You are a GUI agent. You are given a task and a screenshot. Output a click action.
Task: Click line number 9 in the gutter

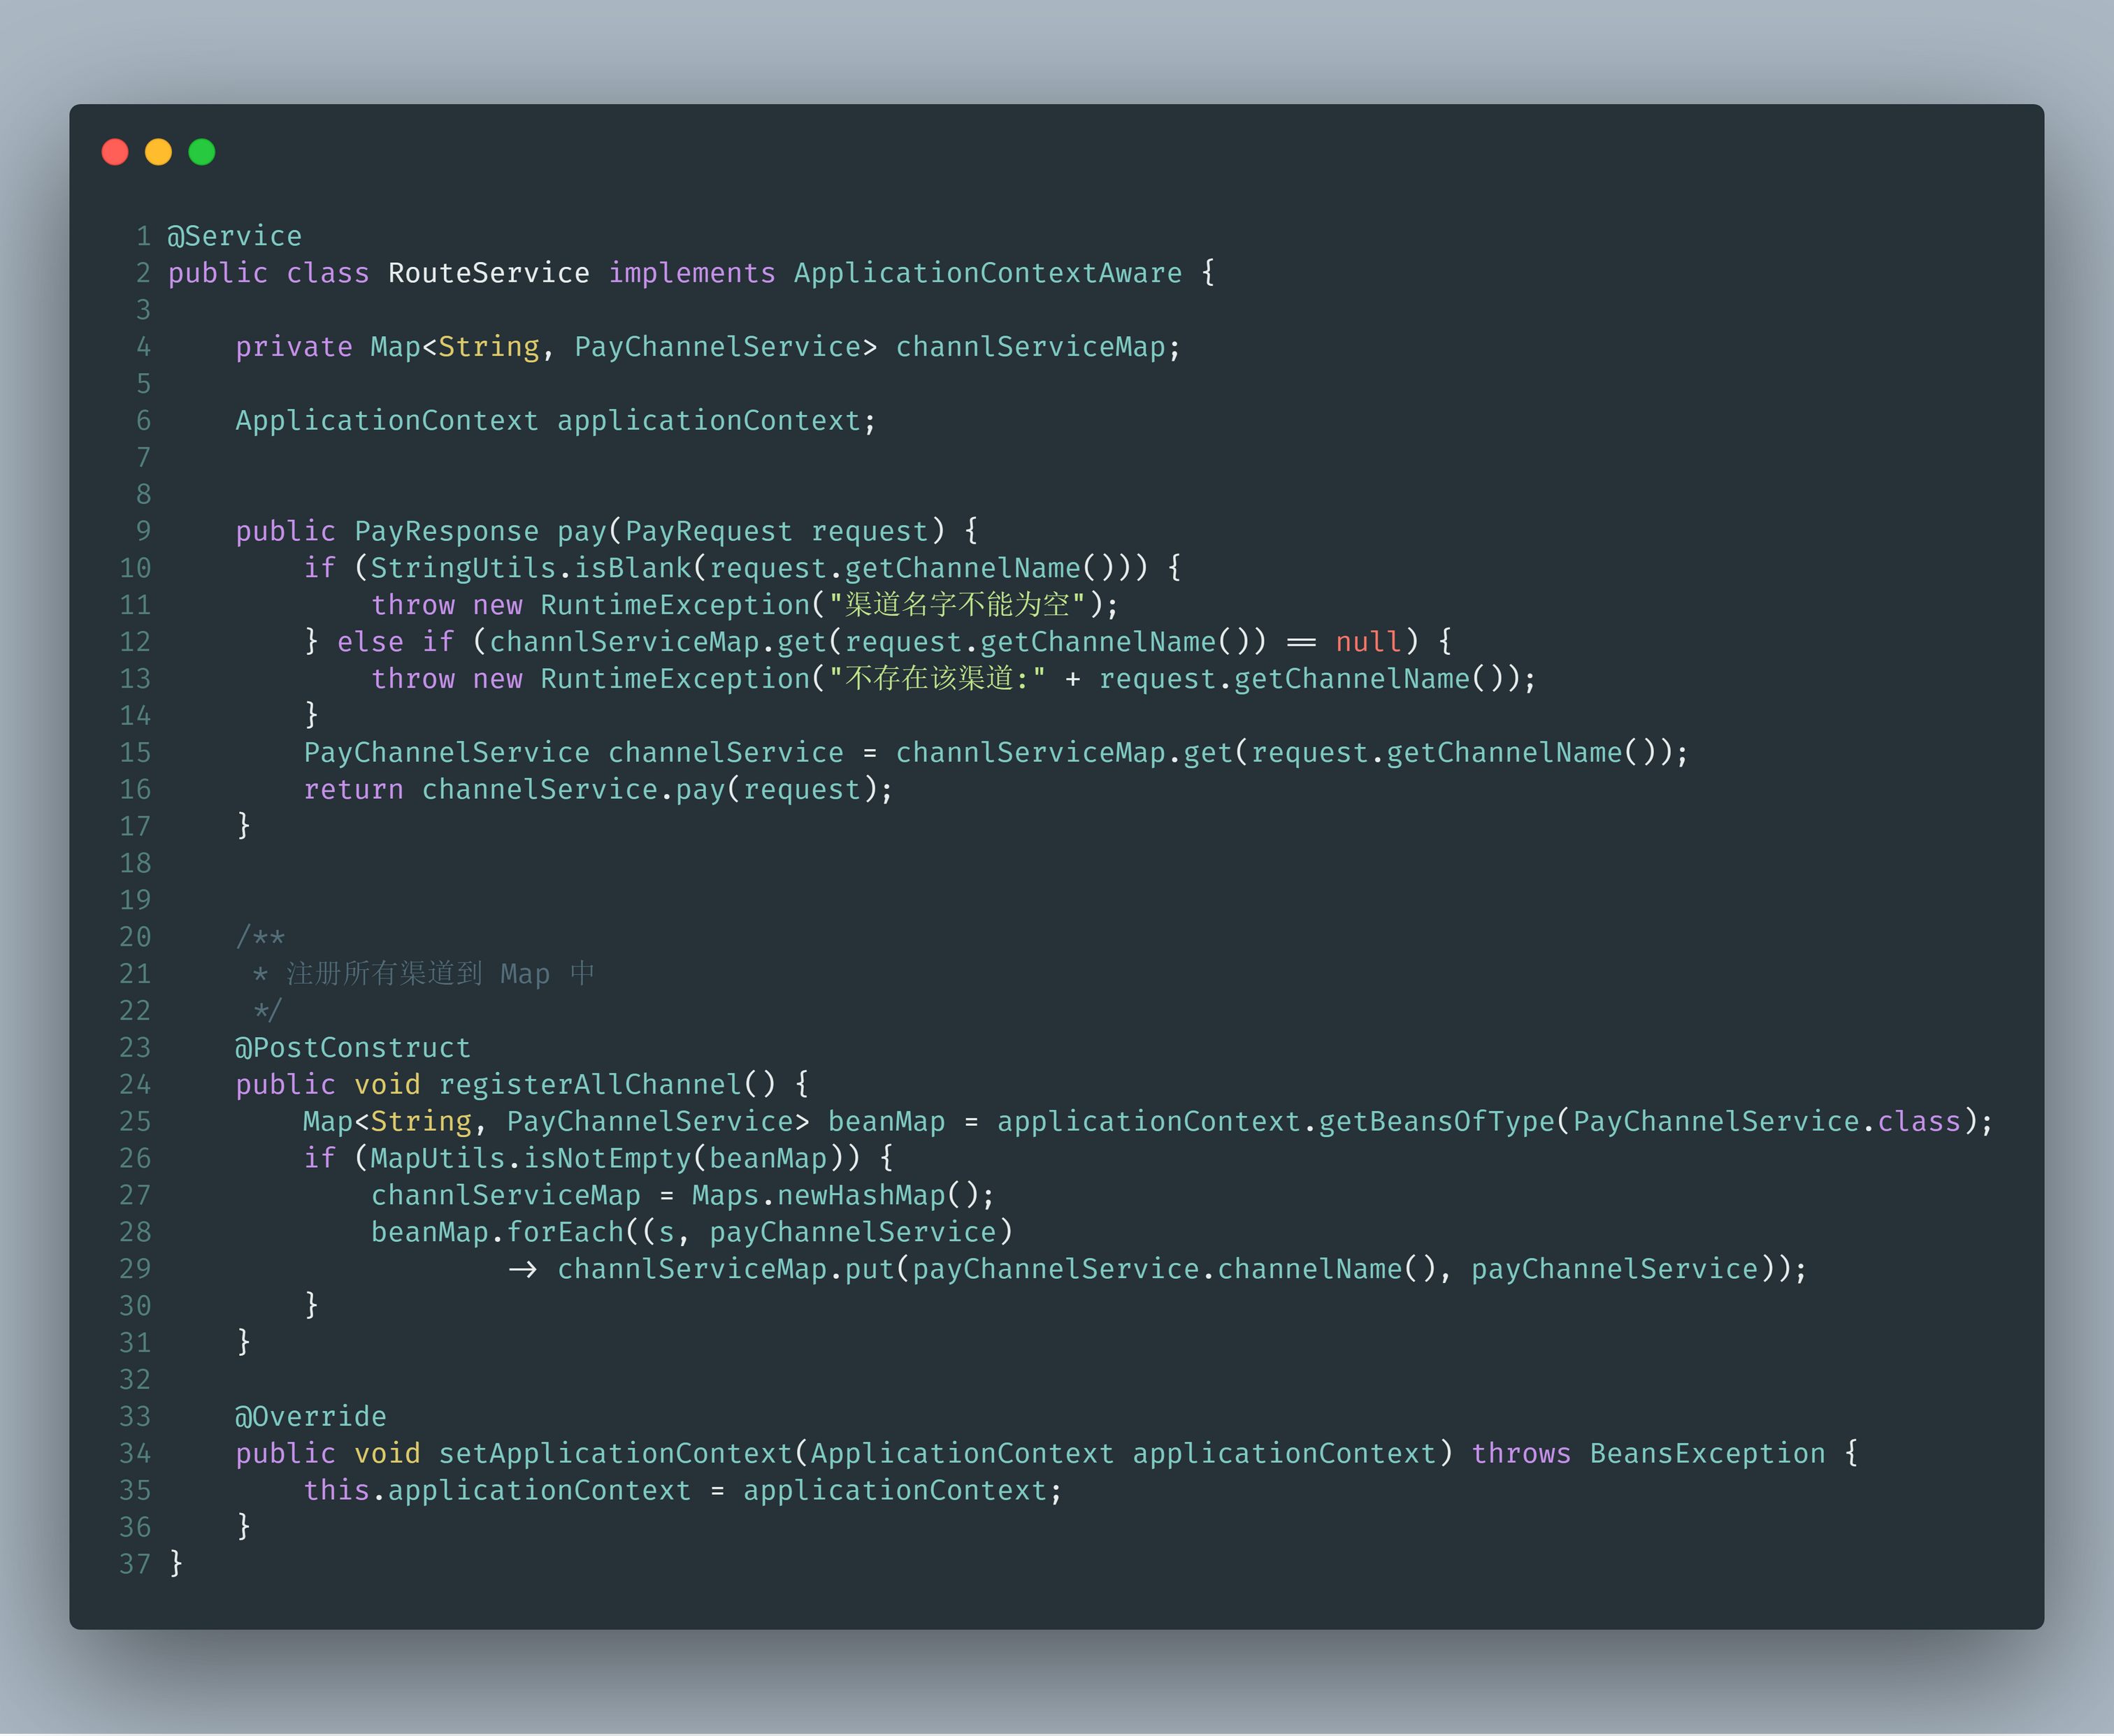(x=143, y=531)
